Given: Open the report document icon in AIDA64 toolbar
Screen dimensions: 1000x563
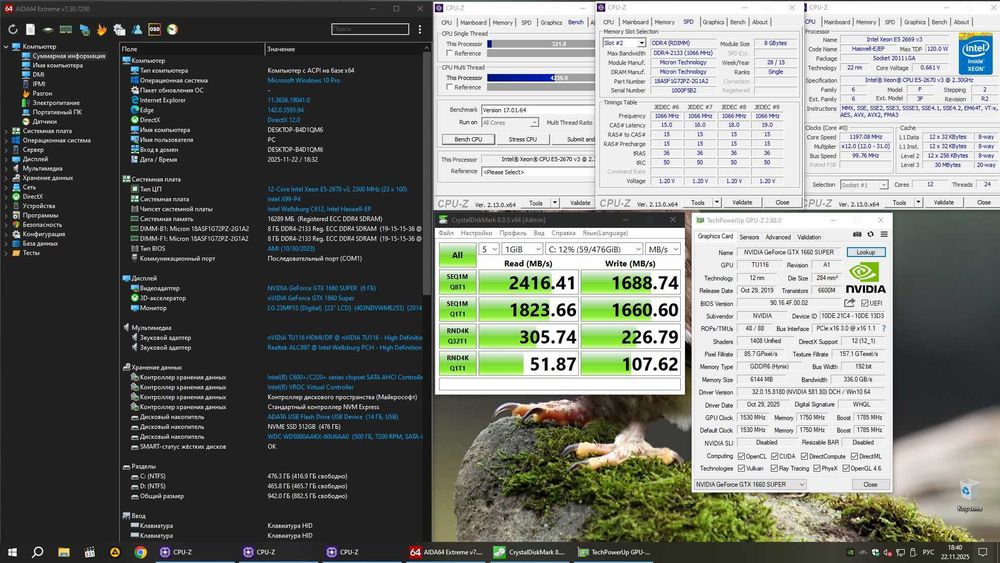Looking at the screenshot, I should click(30, 29).
